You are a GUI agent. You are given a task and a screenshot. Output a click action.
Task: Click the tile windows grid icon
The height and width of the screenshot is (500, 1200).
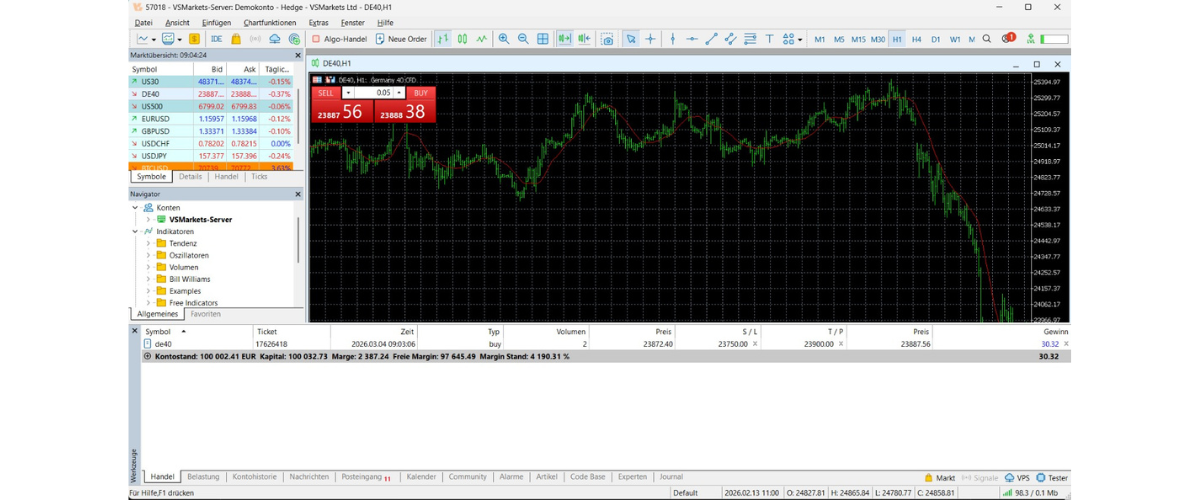543,39
